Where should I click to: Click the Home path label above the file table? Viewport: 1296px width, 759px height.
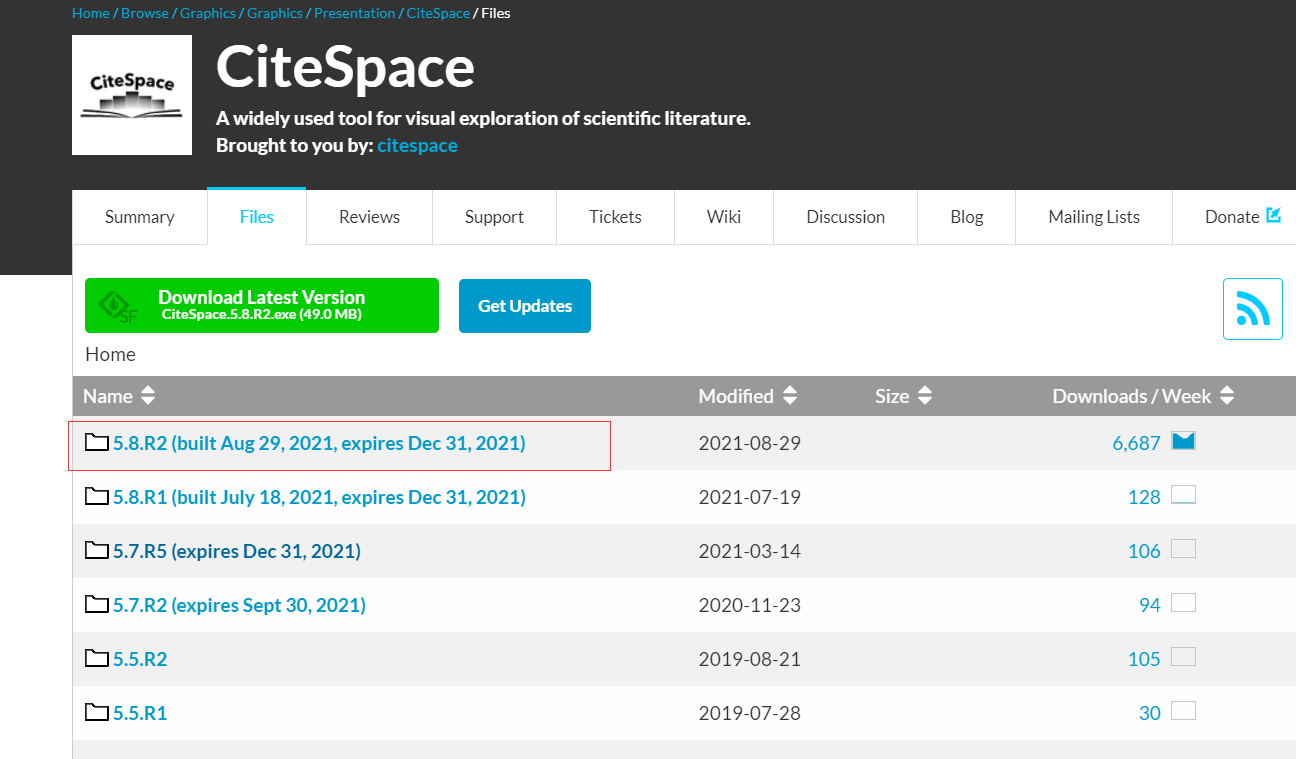coord(110,354)
